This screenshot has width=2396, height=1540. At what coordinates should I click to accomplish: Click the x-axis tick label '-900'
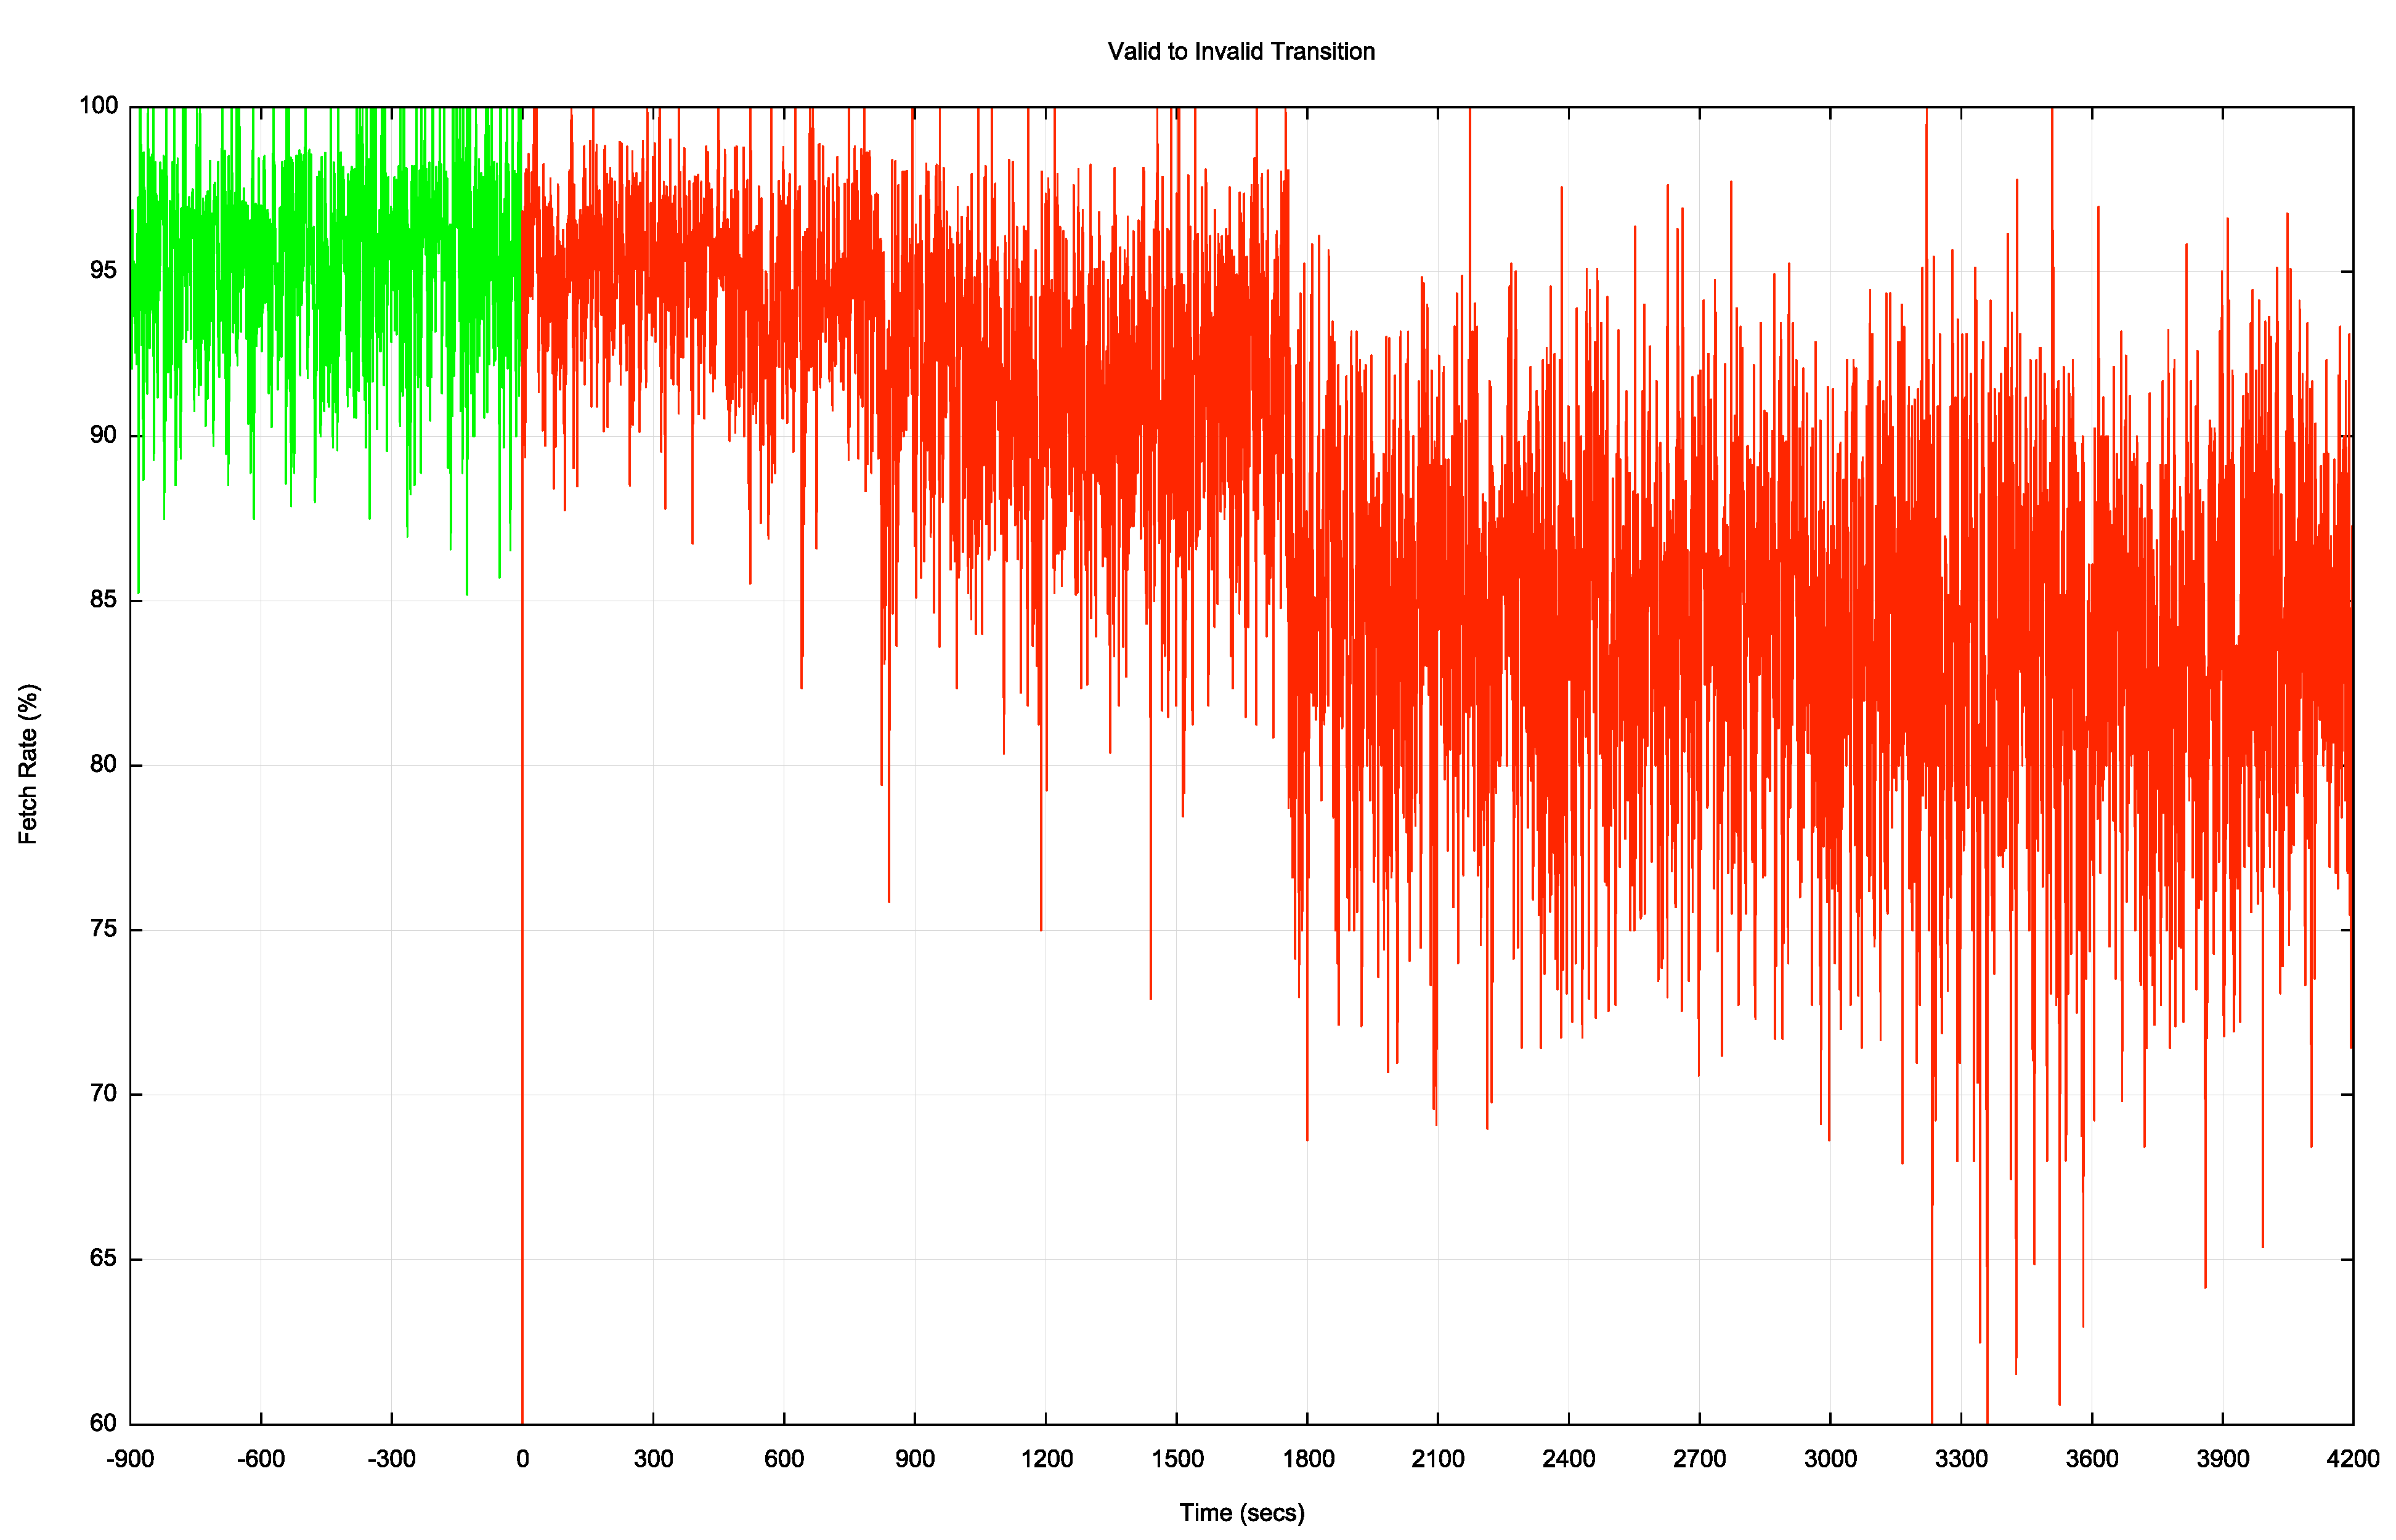130,1459
